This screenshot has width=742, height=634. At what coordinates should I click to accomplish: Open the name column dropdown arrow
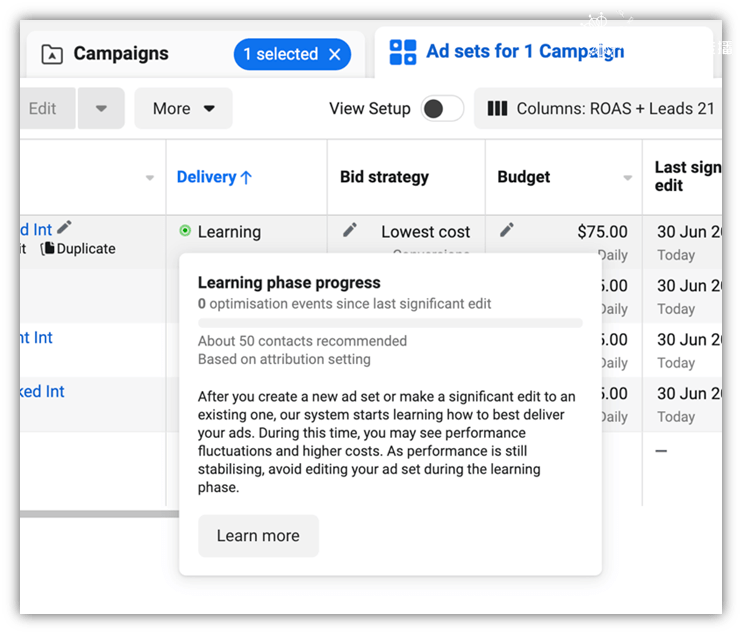point(150,178)
